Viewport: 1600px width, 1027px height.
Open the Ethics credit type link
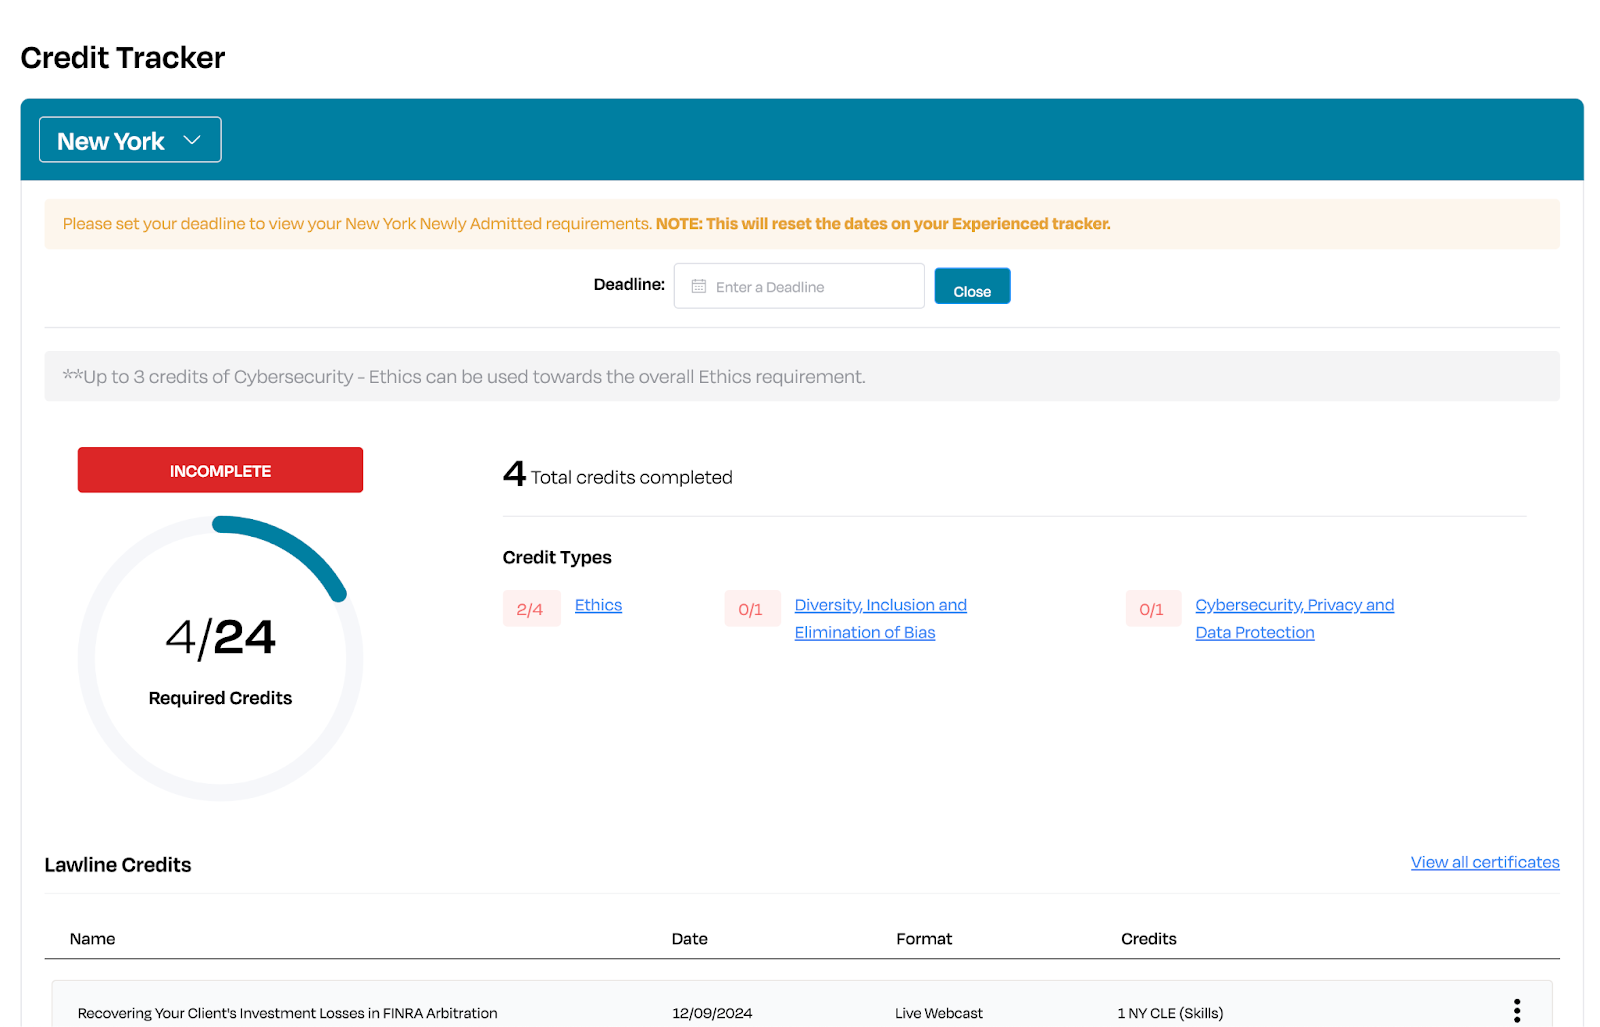[x=598, y=605]
